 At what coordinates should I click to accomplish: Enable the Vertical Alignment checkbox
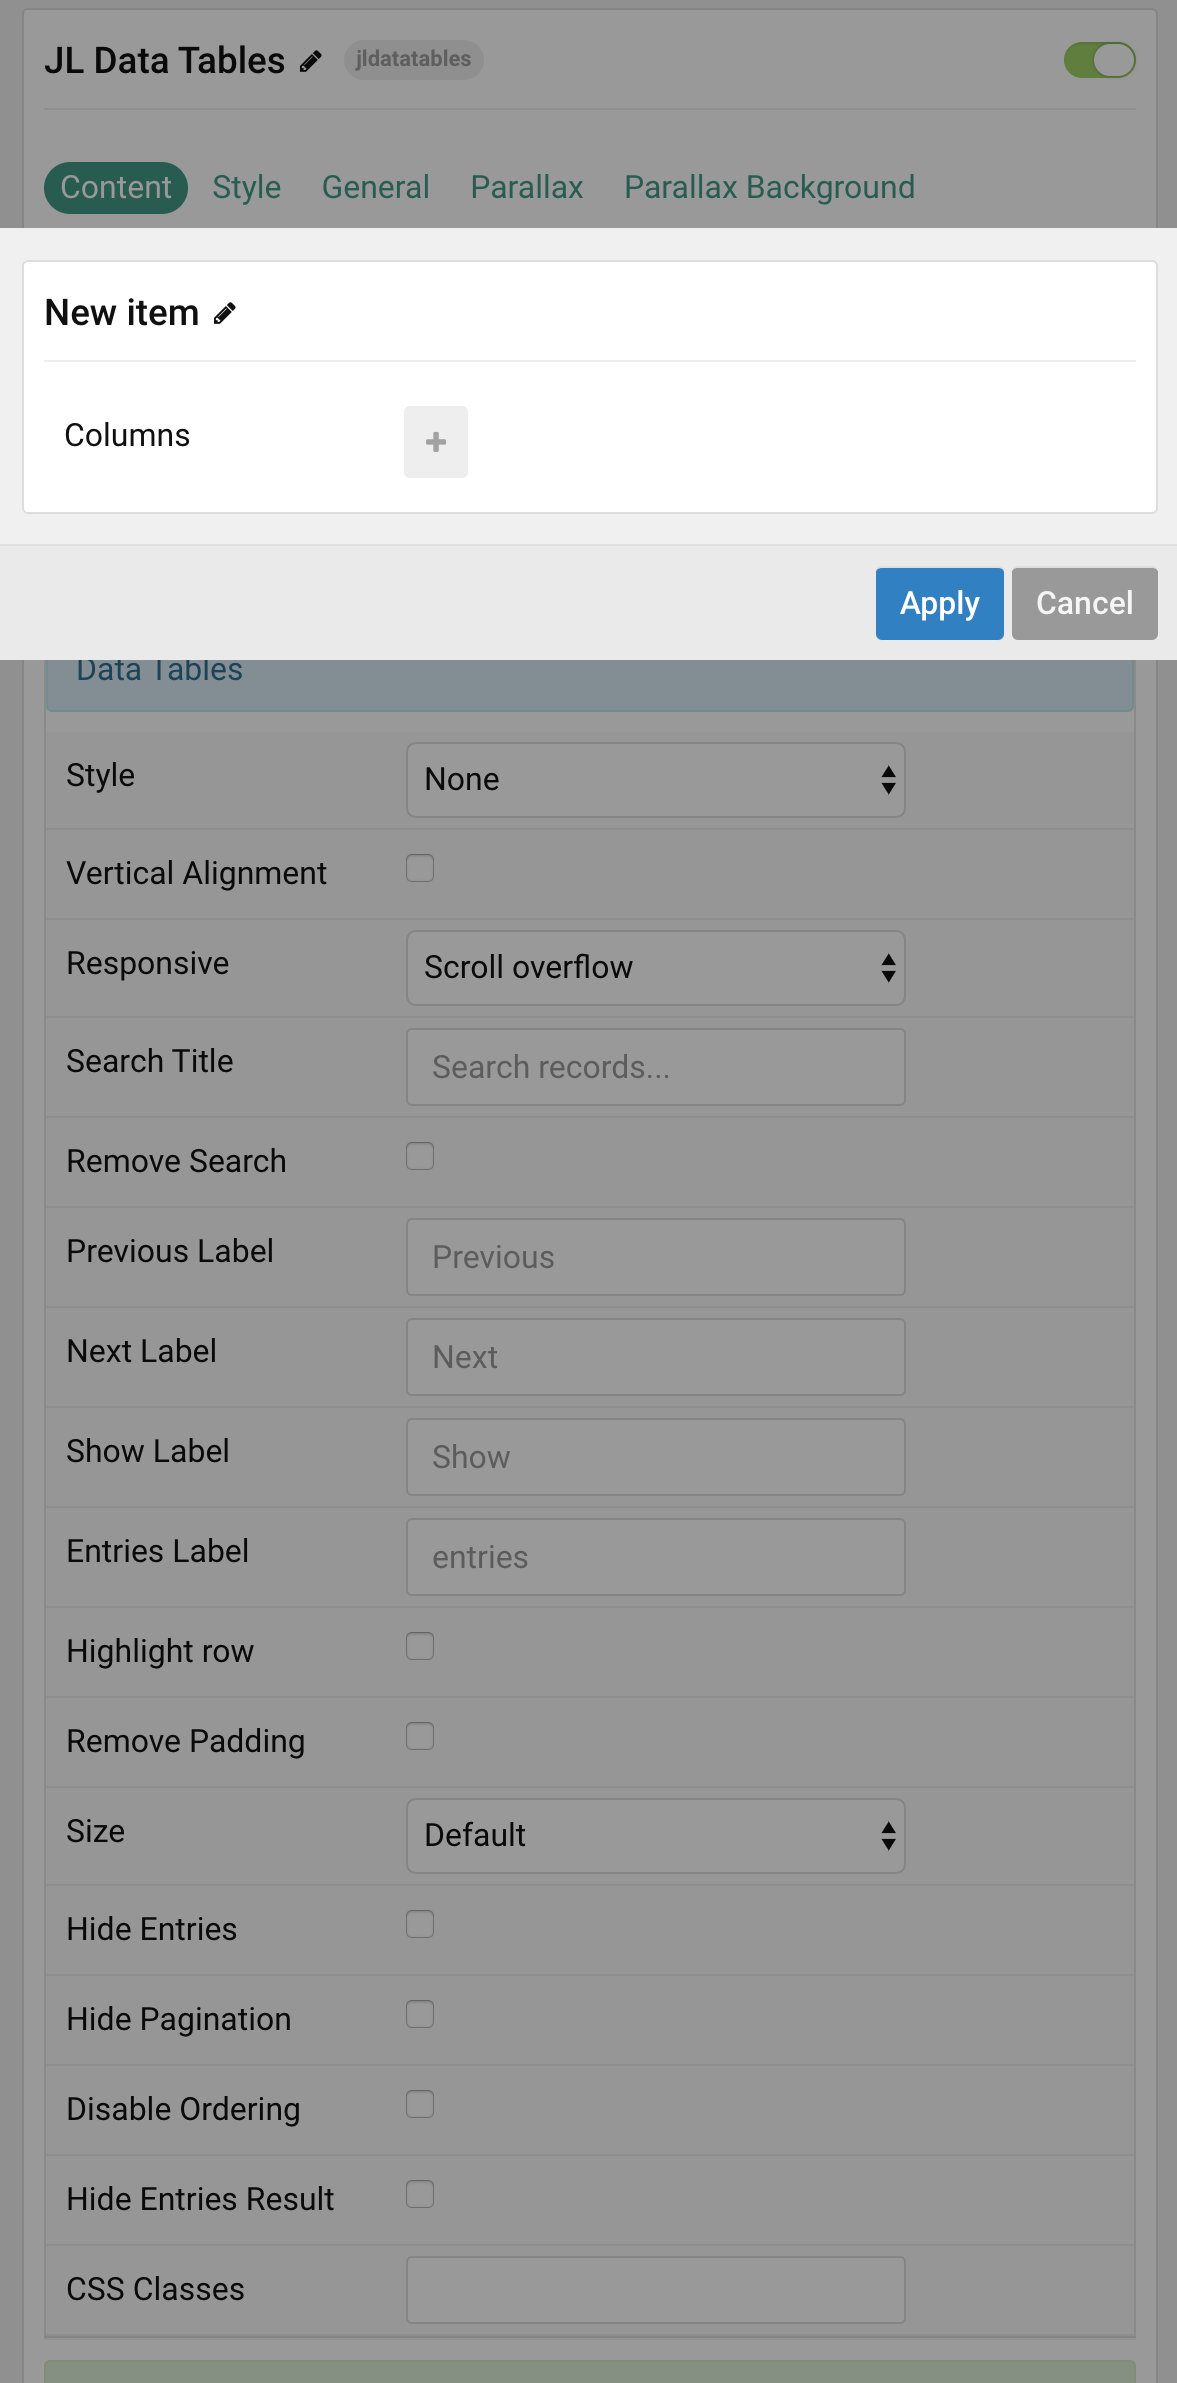(x=420, y=868)
